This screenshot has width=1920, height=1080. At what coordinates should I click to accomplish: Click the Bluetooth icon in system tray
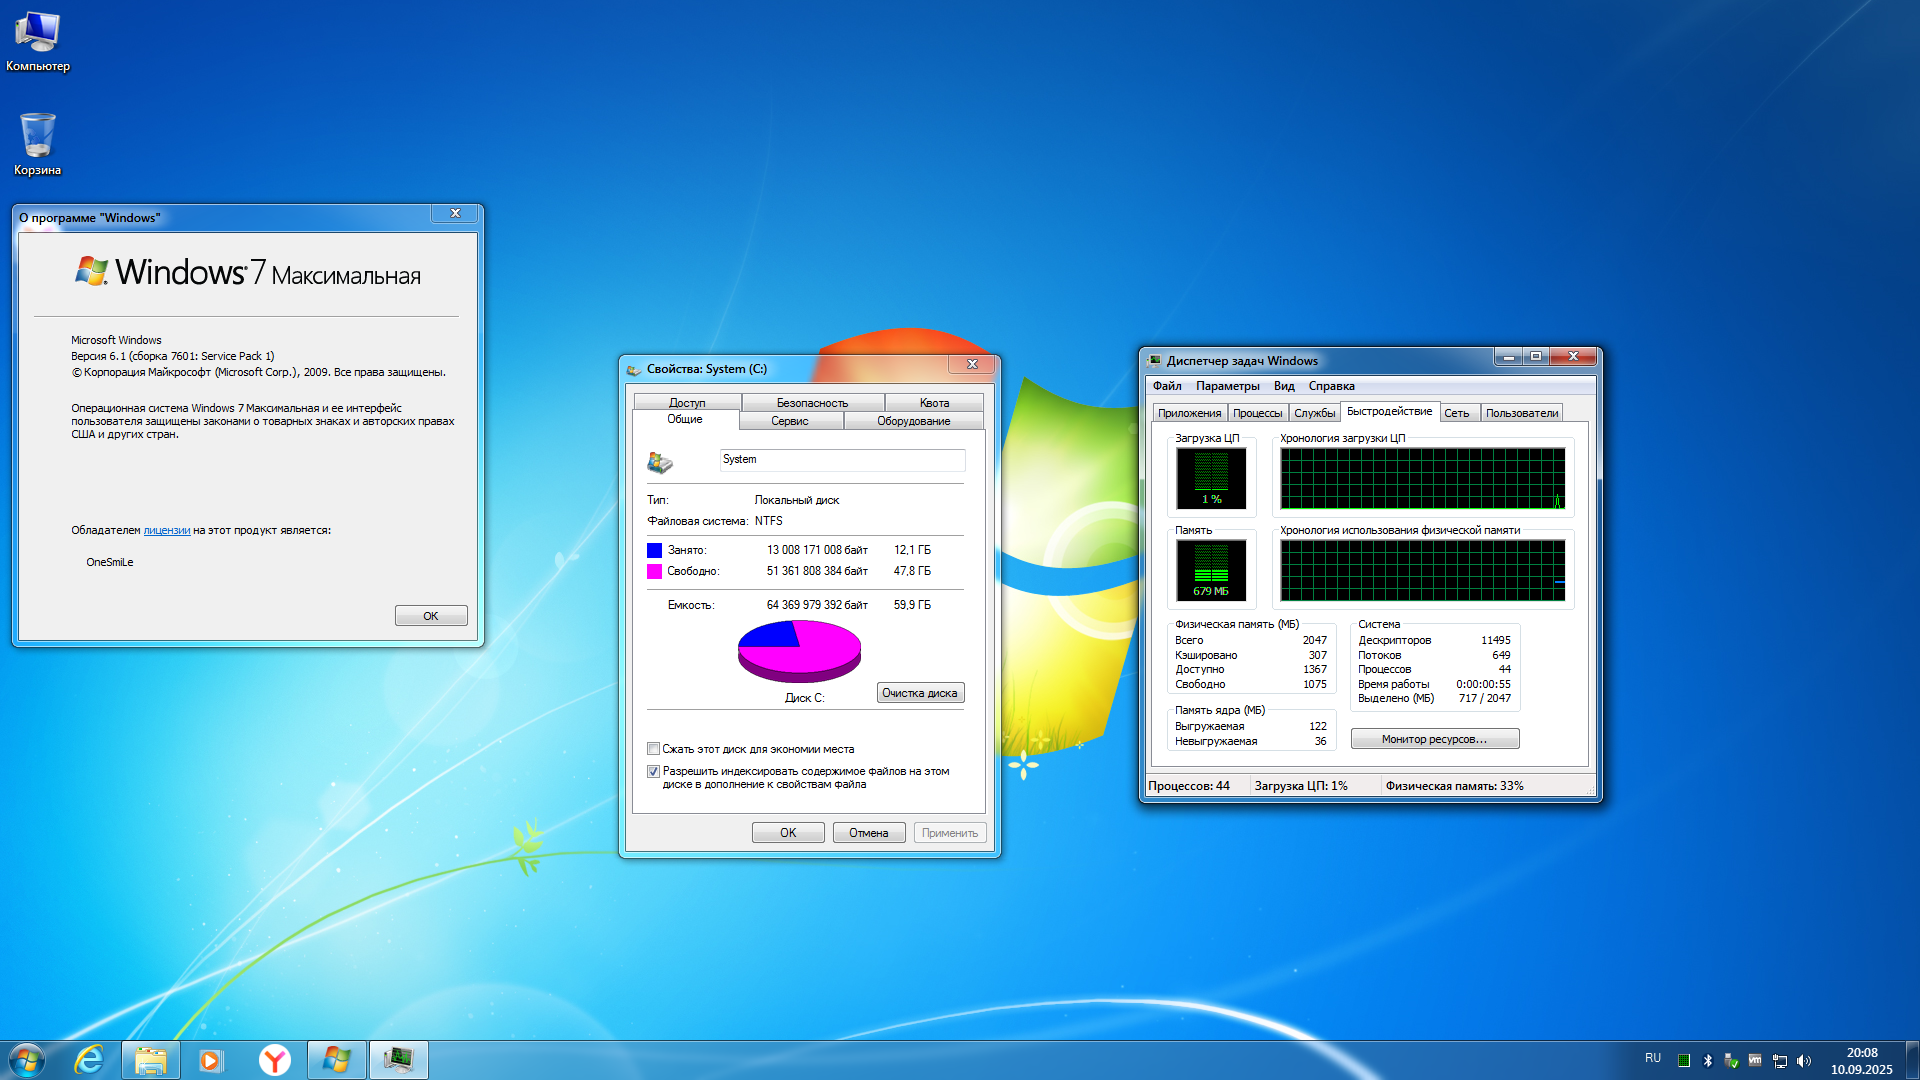(x=1707, y=1060)
